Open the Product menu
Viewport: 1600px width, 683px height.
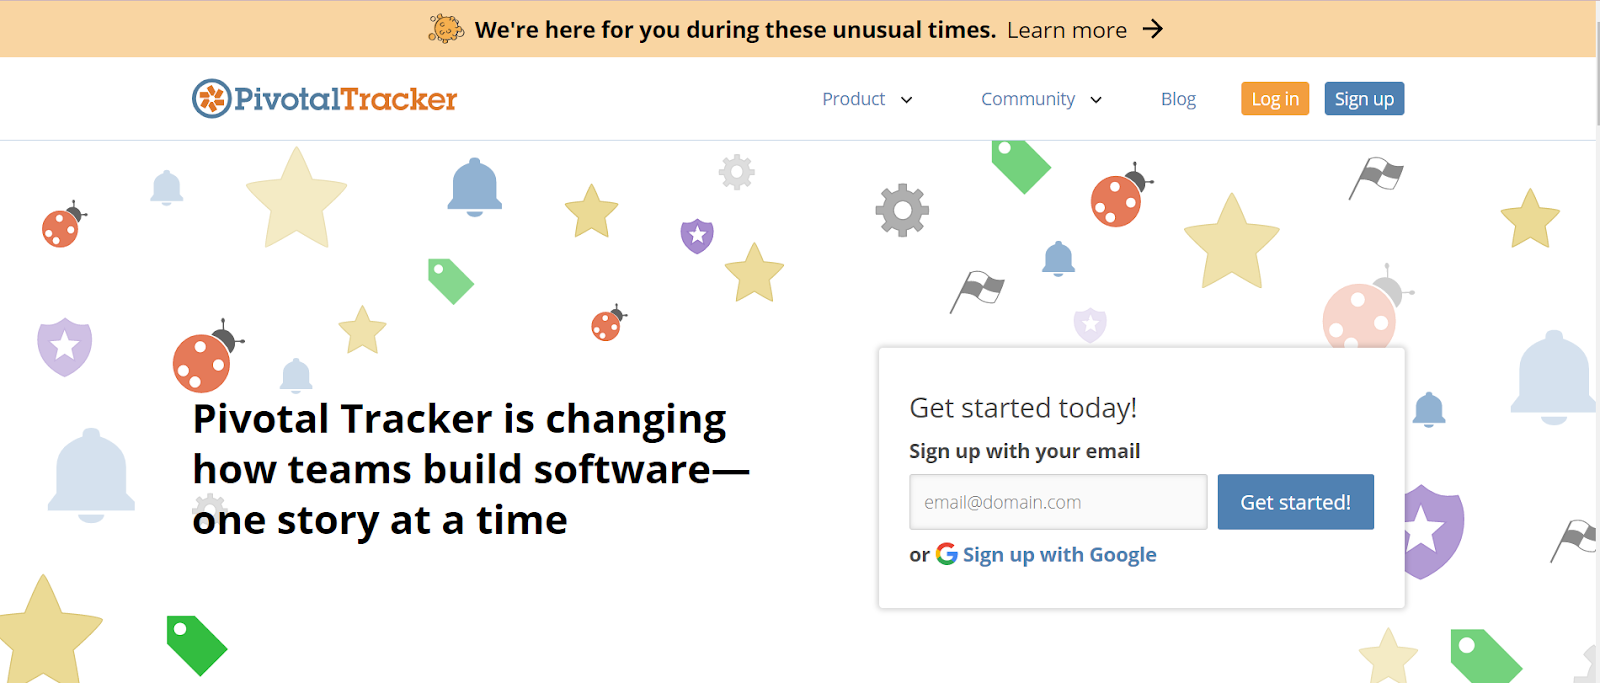pos(853,99)
